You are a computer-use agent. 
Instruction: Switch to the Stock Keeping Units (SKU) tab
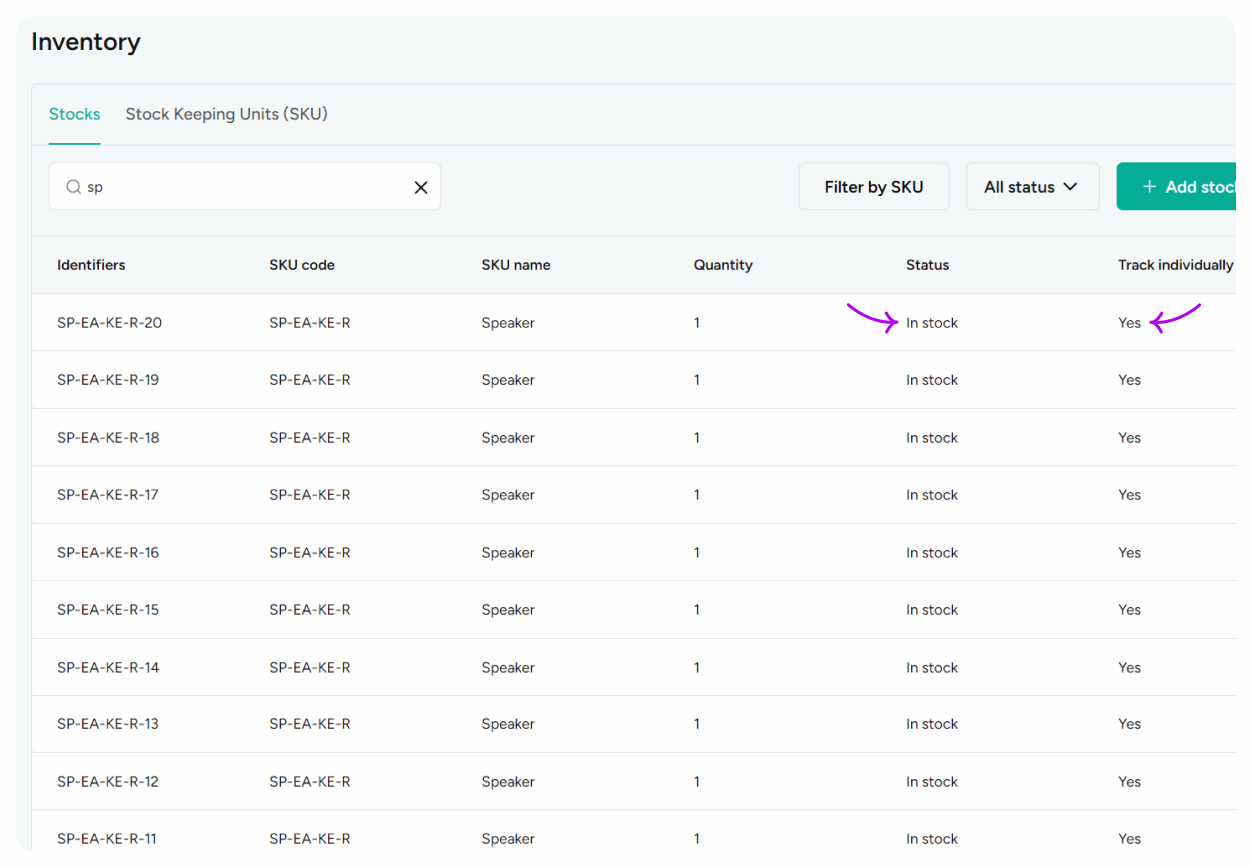pyautogui.click(x=226, y=114)
